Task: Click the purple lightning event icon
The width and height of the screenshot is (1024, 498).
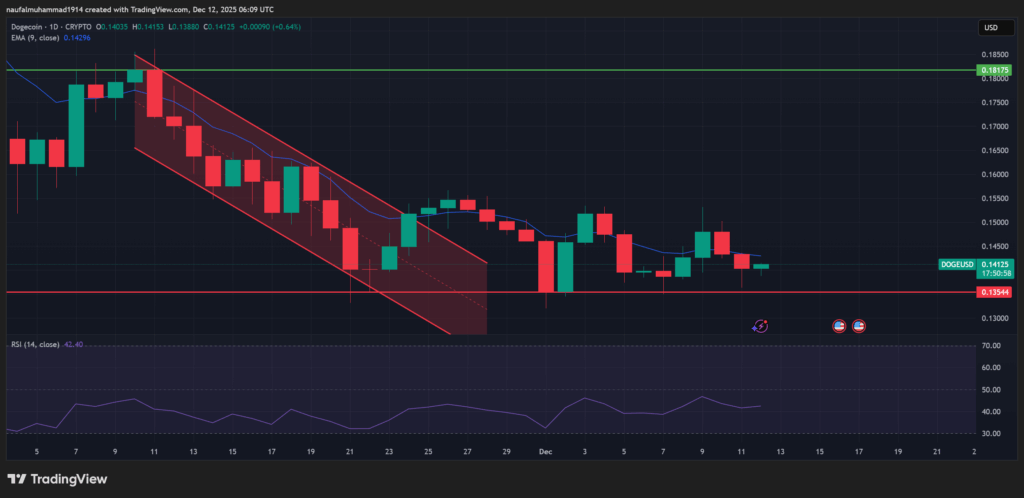Action: pos(760,325)
